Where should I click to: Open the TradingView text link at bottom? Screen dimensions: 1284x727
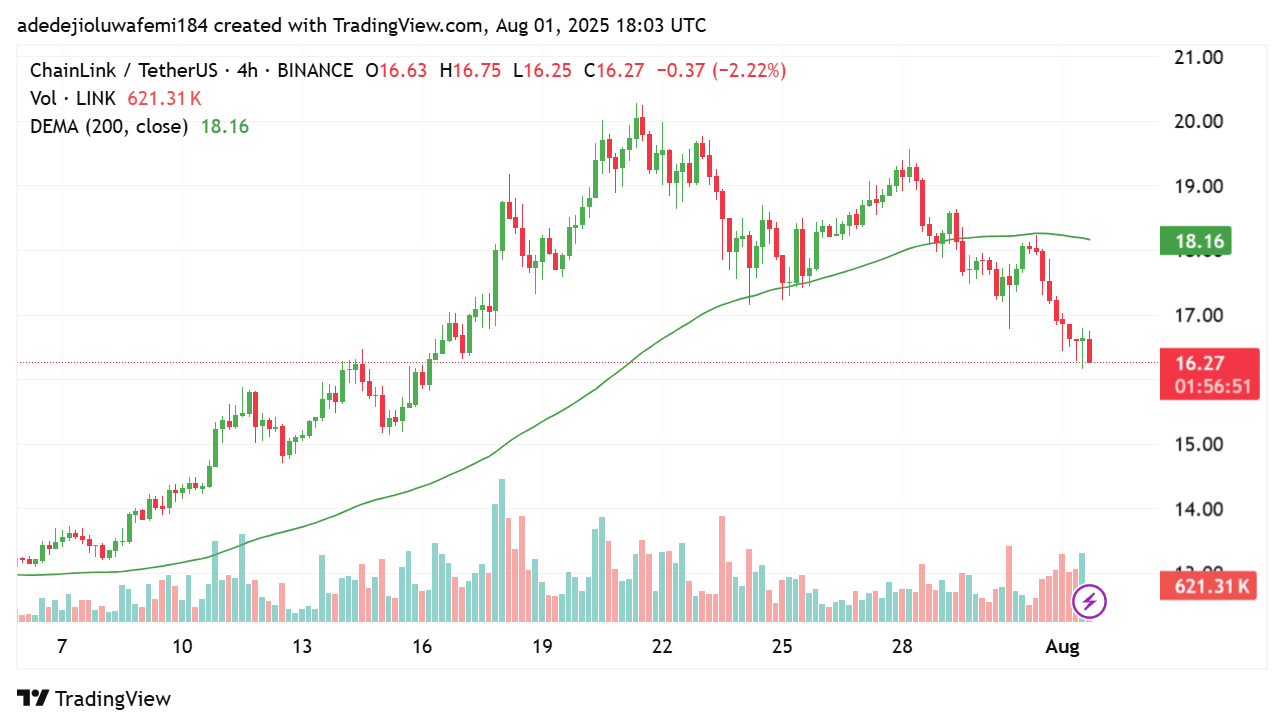click(x=113, y=699)
